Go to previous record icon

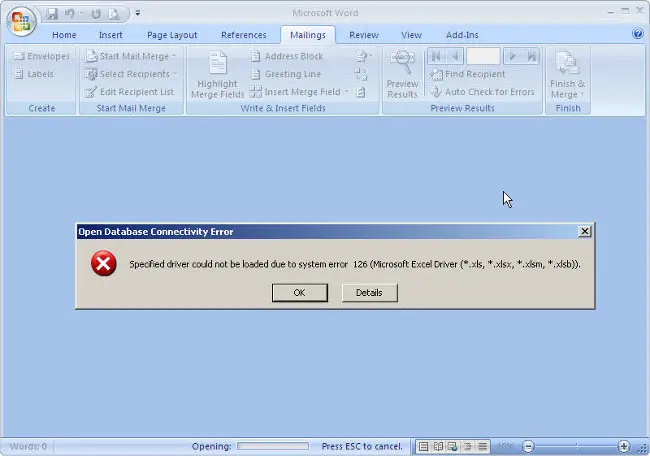(455, 56)
